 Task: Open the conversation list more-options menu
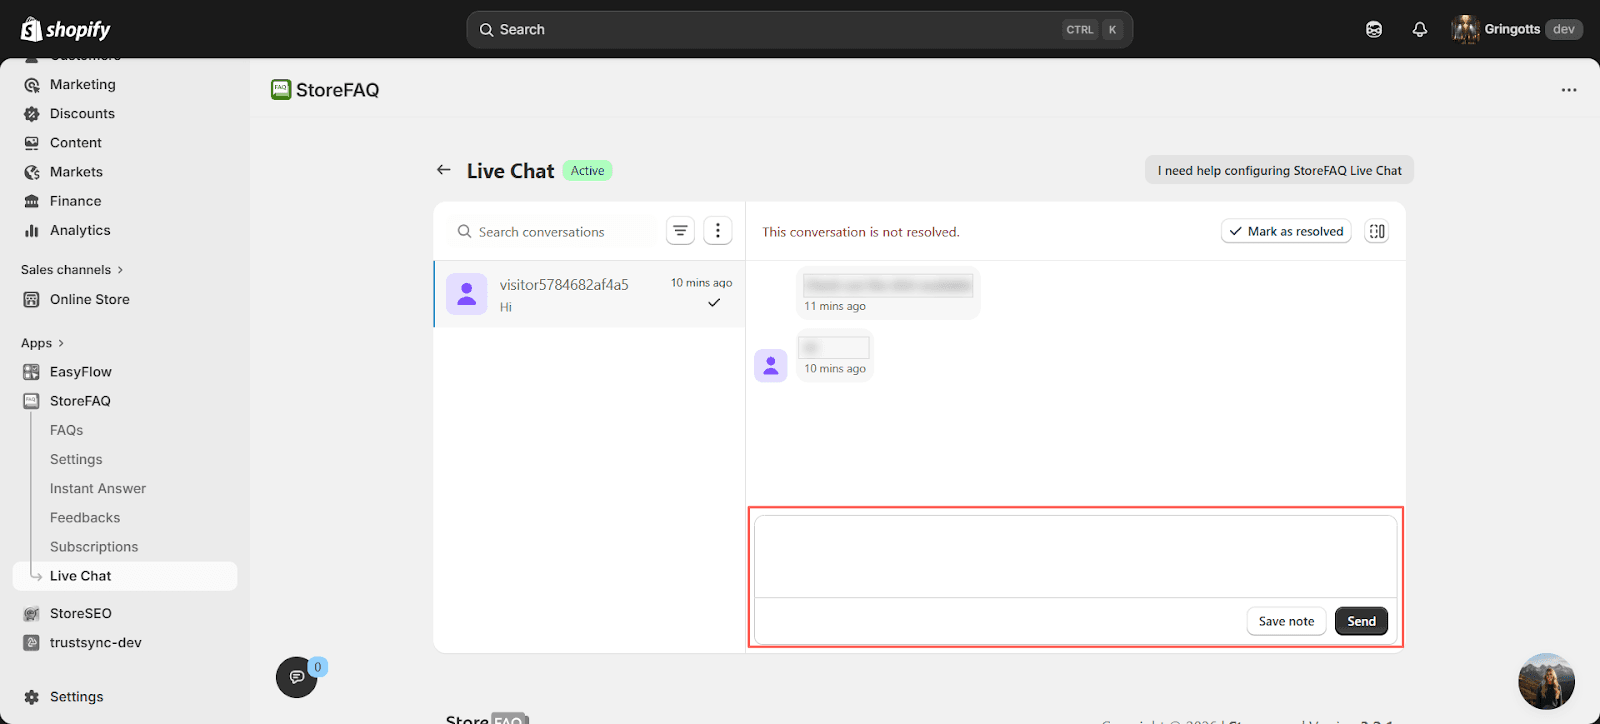coord(718,231)
